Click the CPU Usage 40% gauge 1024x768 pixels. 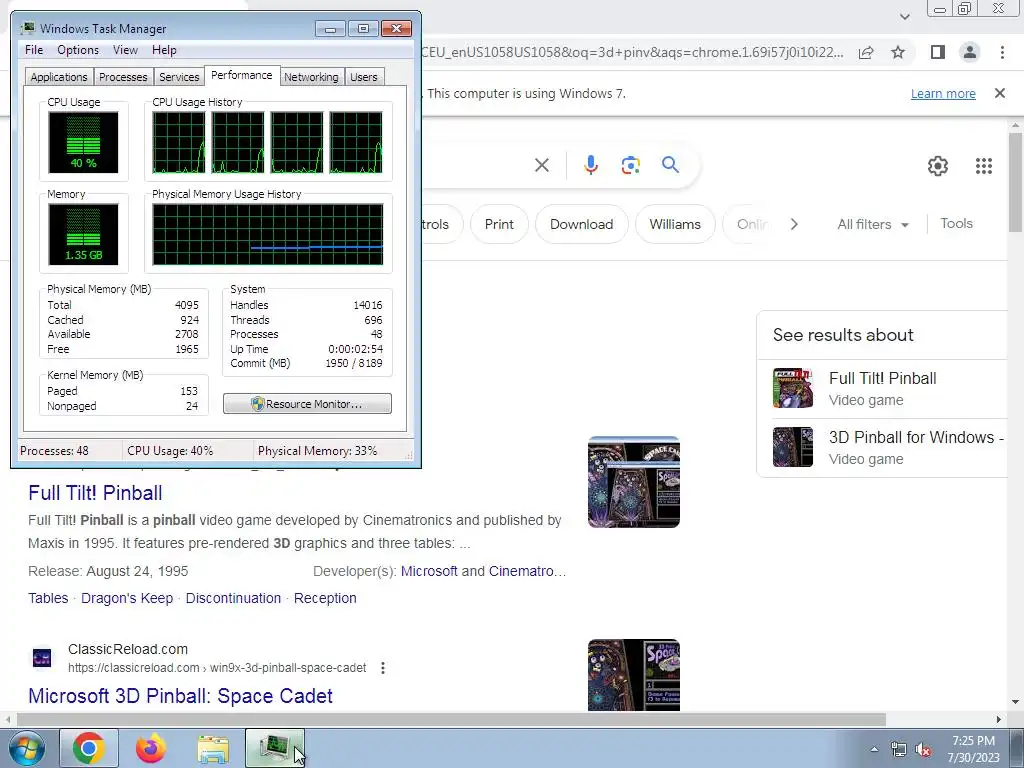83,142
